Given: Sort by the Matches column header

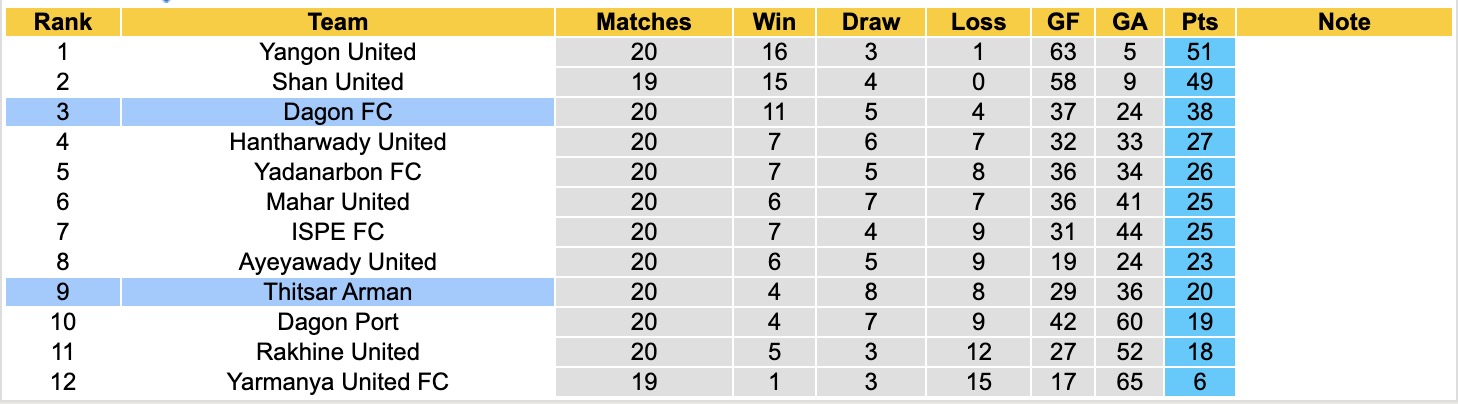Looking at the screenshot, I should pos(643,22).
